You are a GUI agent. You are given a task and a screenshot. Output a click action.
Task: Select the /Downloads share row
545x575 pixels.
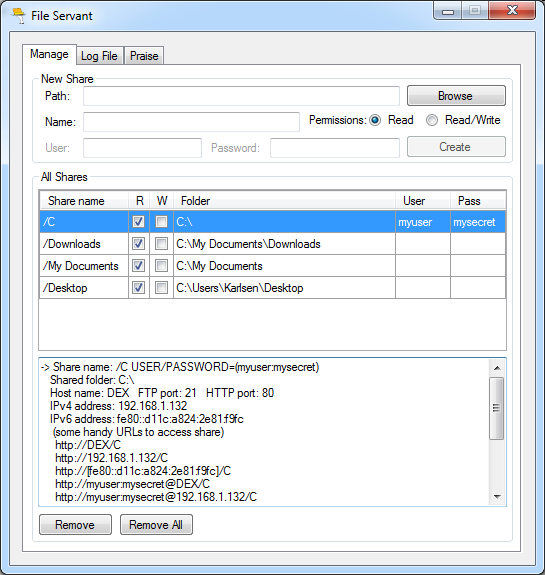[272, 244]
